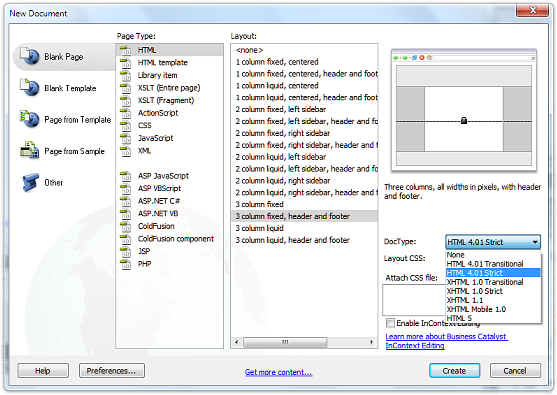Image resolution: width=557 pixels, height=395 pixels.
Task: Click the HTML page type file icon
Action: (125, 50)
